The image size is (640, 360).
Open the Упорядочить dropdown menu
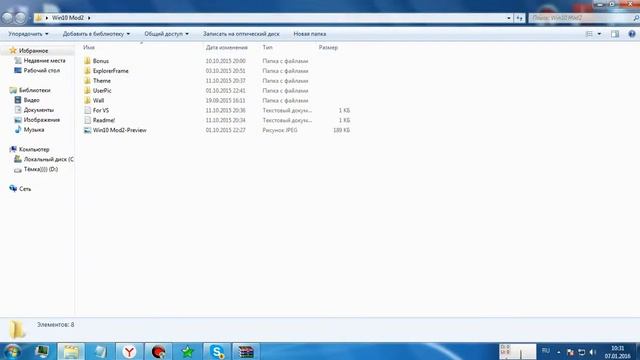click(x=29, y=34)
